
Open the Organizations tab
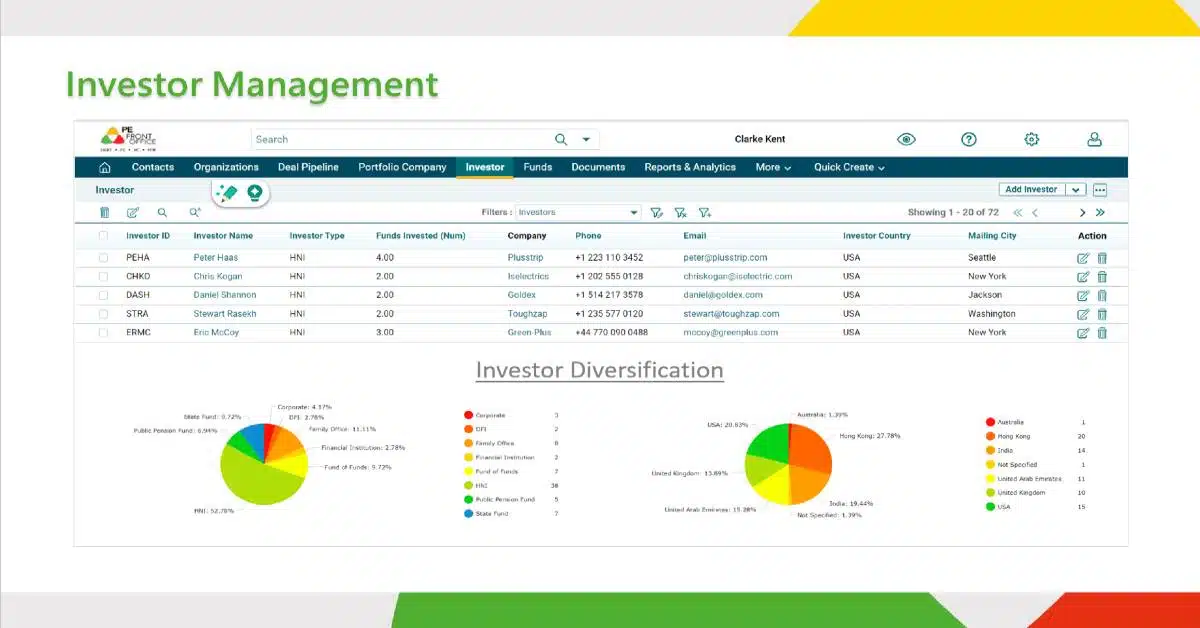coord(226,168)
